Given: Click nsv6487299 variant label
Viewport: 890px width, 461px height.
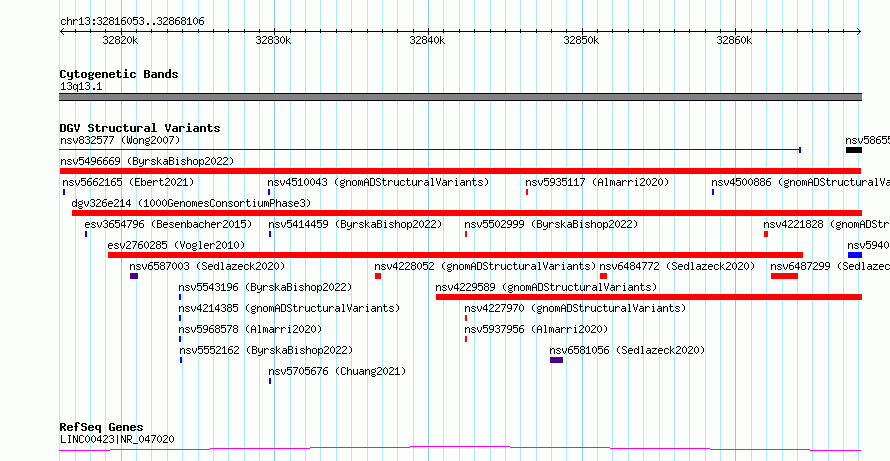Looking at the screenshot, I should [830, 266].
